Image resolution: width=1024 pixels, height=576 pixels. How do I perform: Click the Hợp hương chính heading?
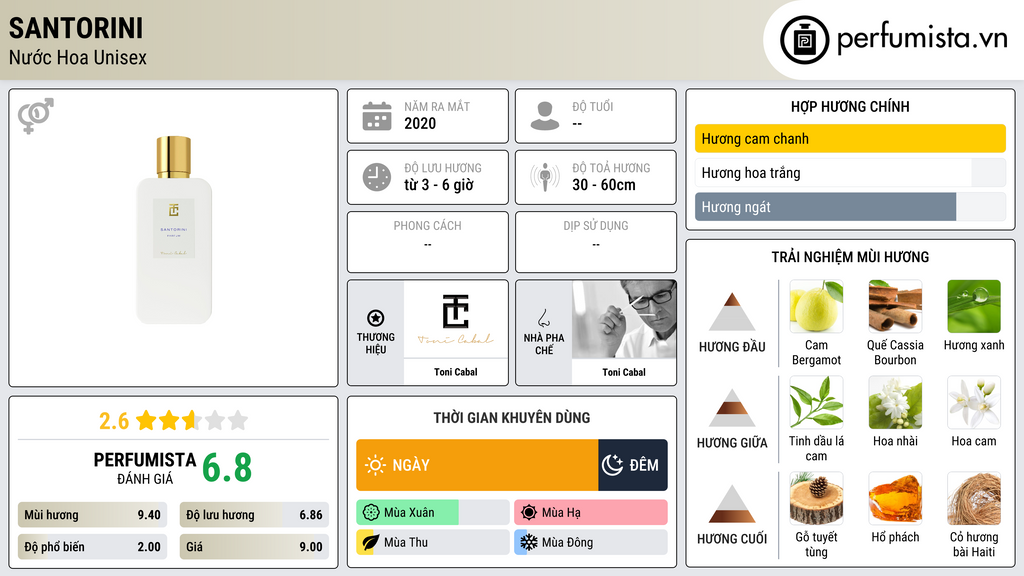[x=850, y=106]
